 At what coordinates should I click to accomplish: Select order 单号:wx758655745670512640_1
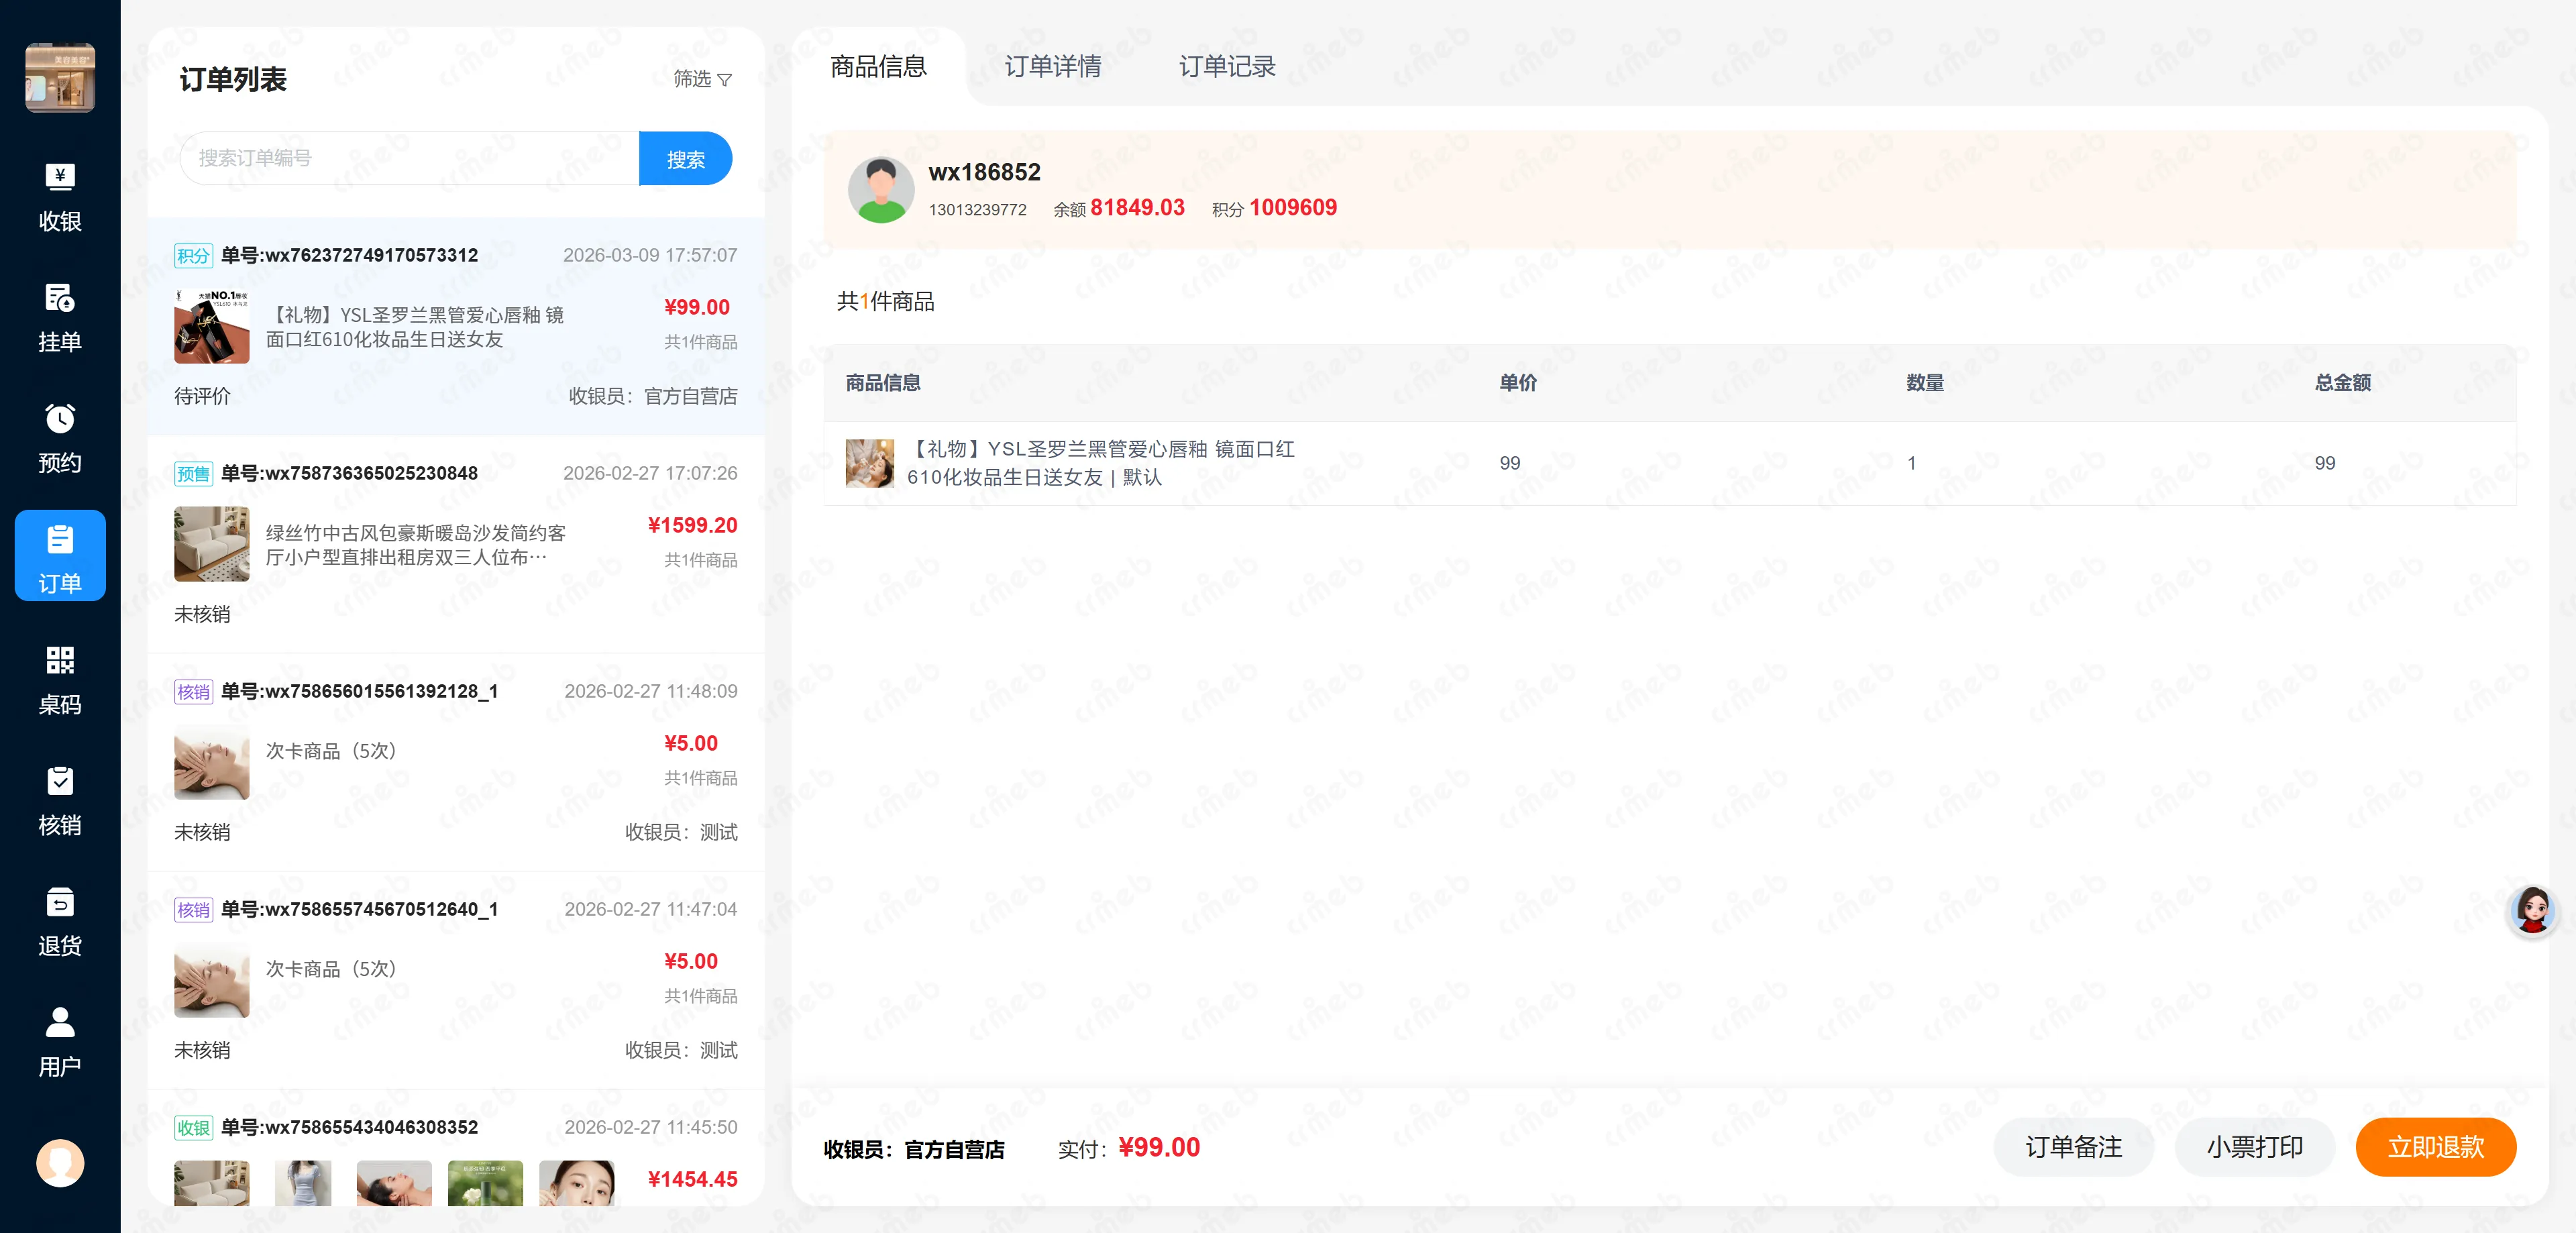(x=455, y=980)
